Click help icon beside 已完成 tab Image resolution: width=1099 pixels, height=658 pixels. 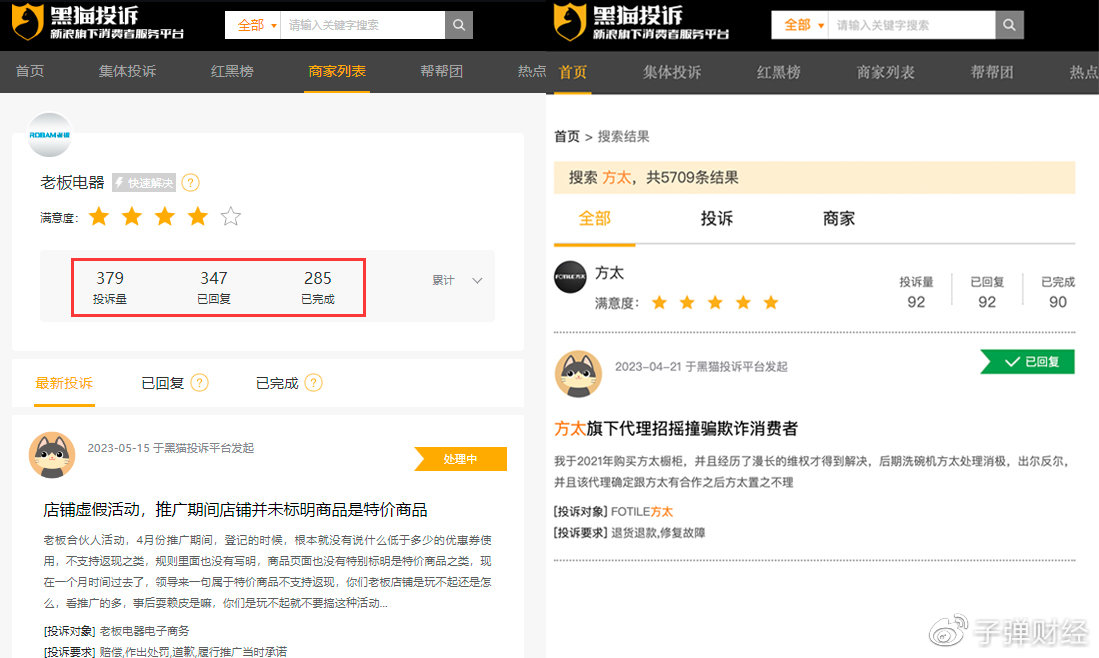[314, 383]
